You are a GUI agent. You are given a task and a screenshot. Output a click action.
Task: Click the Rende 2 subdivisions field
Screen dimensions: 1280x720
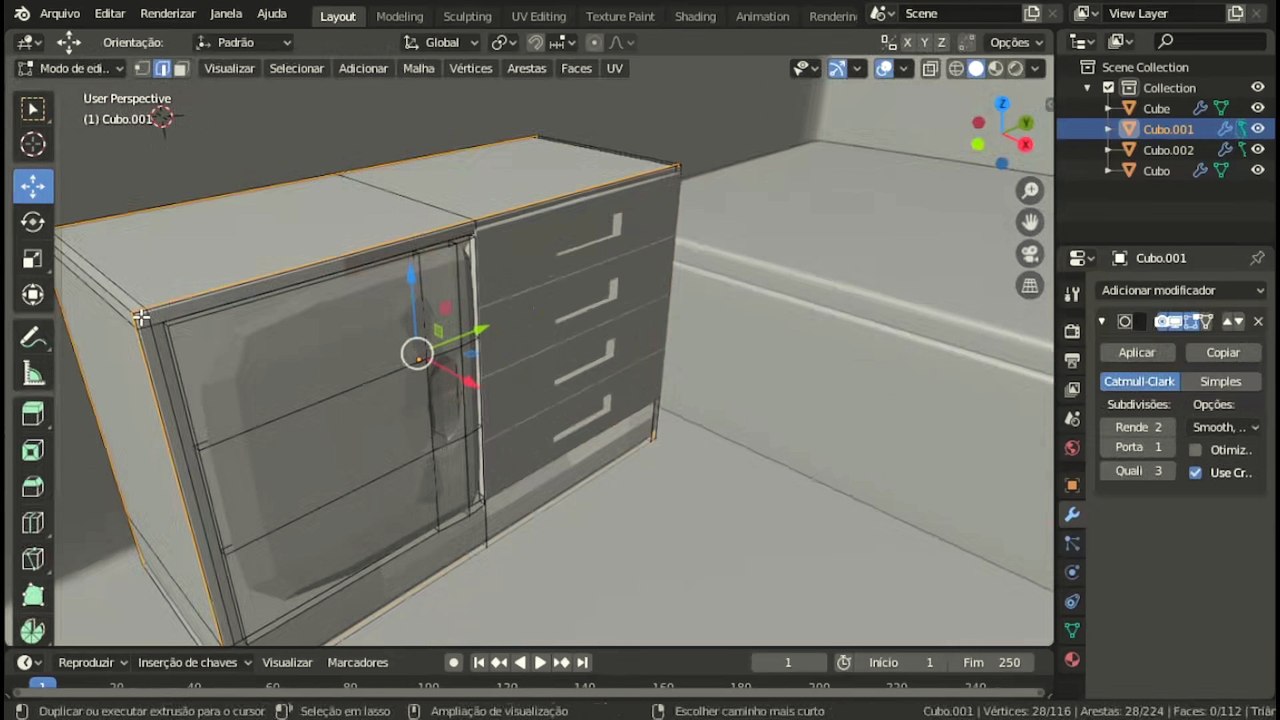pos(1139,427)
